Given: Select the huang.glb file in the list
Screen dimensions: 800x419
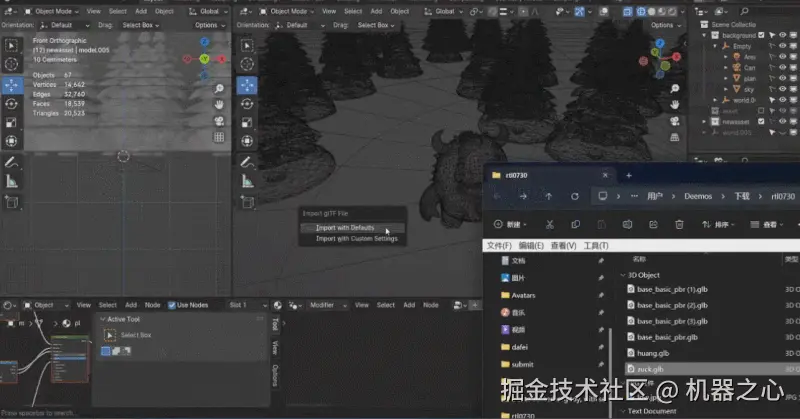Looking at the screenshot, I should (x=655, y=353).
